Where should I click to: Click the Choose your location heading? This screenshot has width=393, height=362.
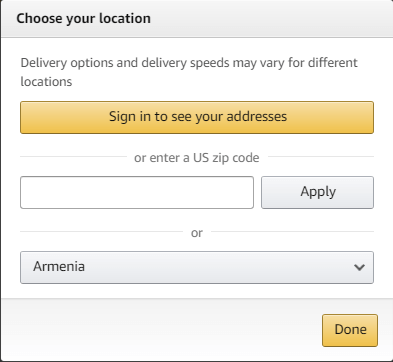[84, 18]
